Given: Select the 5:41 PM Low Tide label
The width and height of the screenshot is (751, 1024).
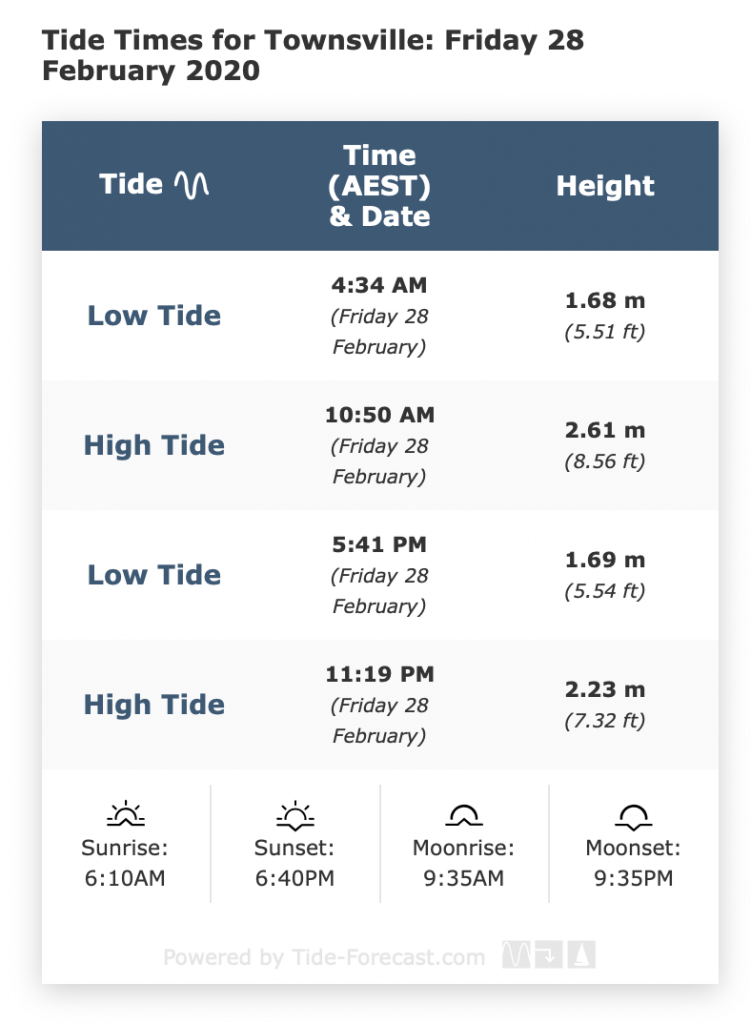Looking at the screenshot, I should pos(154,575).
